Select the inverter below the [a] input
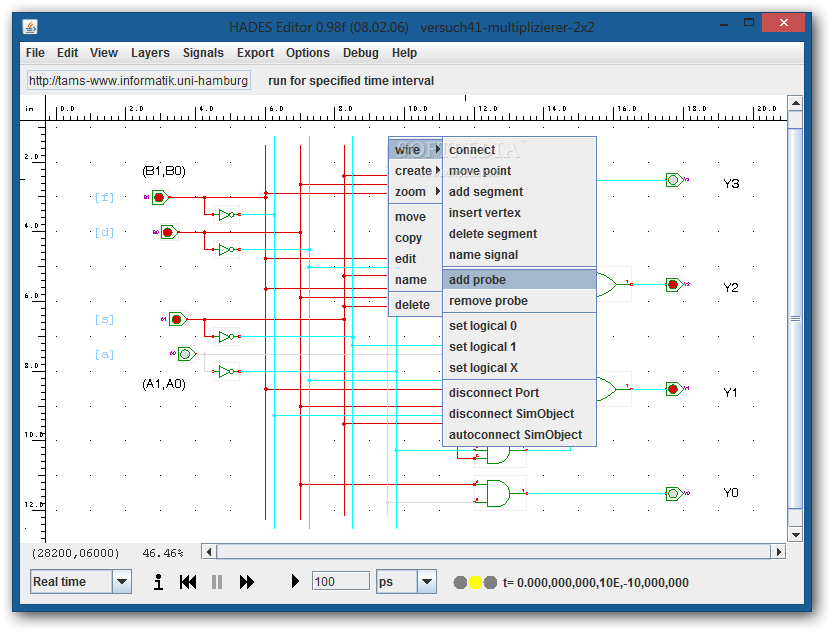The height and width of the screenshot is (632, 832). tap(227, 371)
